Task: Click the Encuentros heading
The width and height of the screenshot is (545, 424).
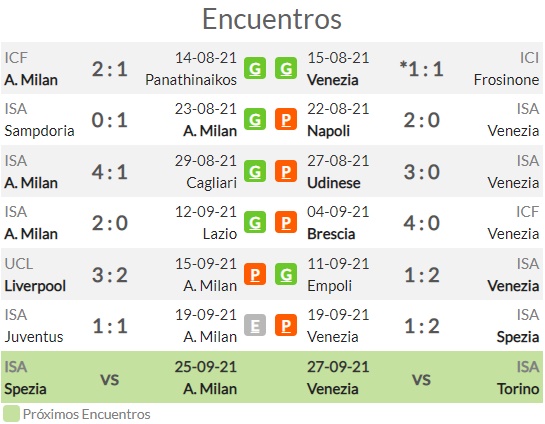Action: tap(272, 19)
